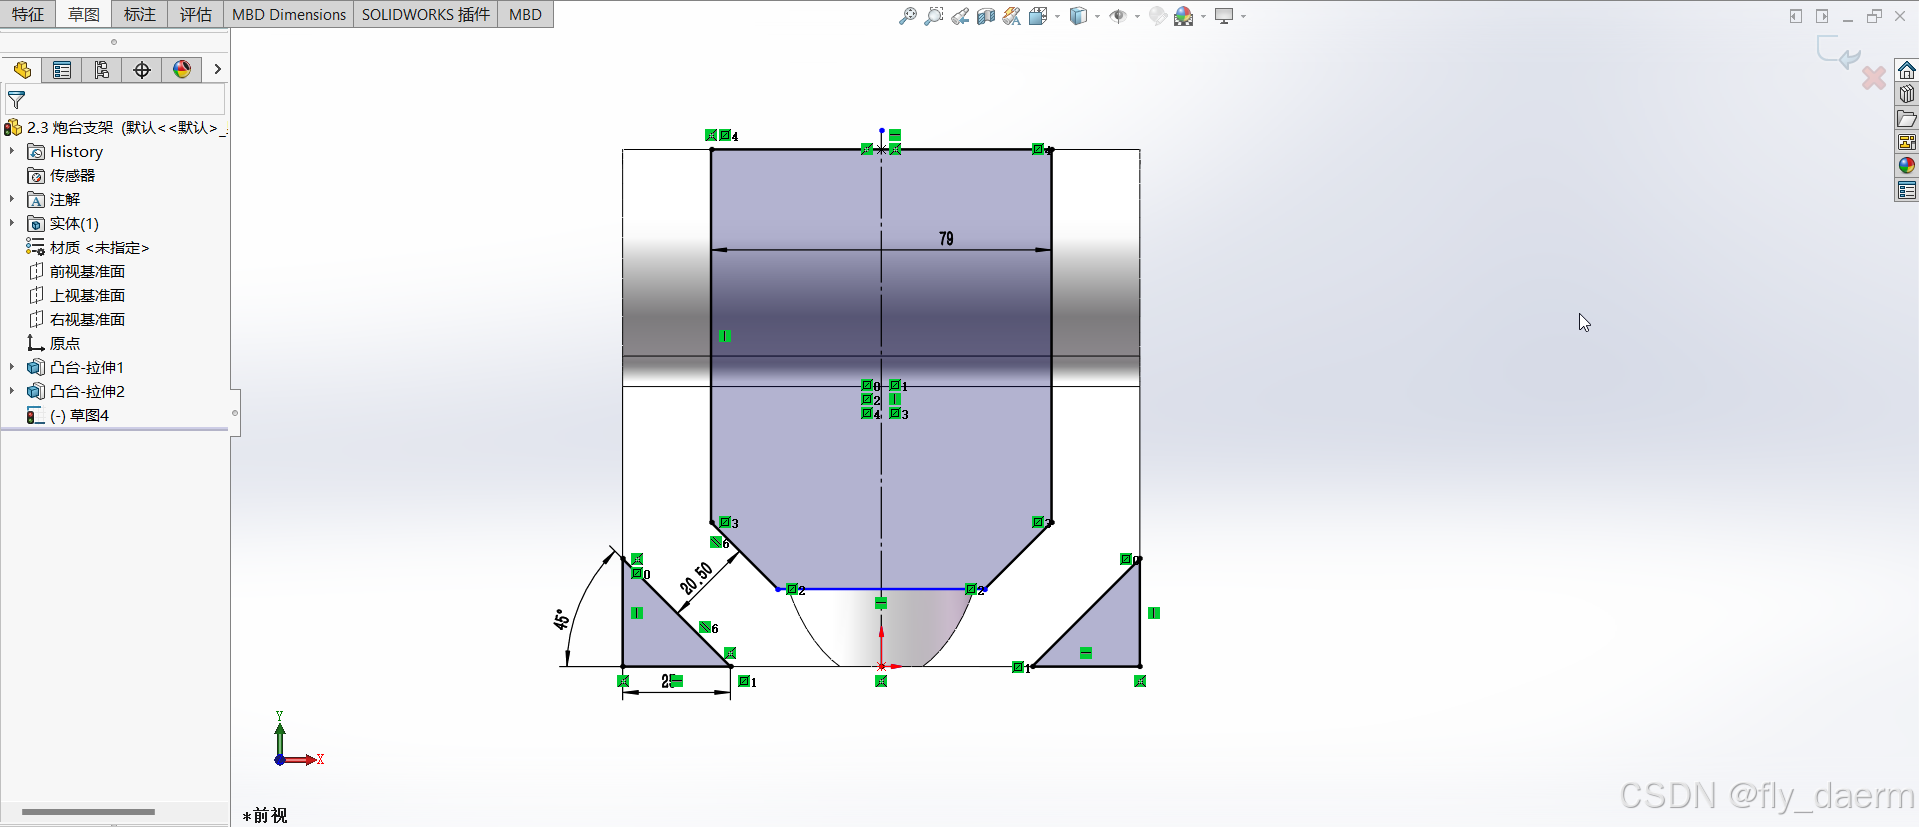The height and width of the screenshot is (827, 1919).
Task: Click the feature tree panel collapse handle
Action: 235,412
